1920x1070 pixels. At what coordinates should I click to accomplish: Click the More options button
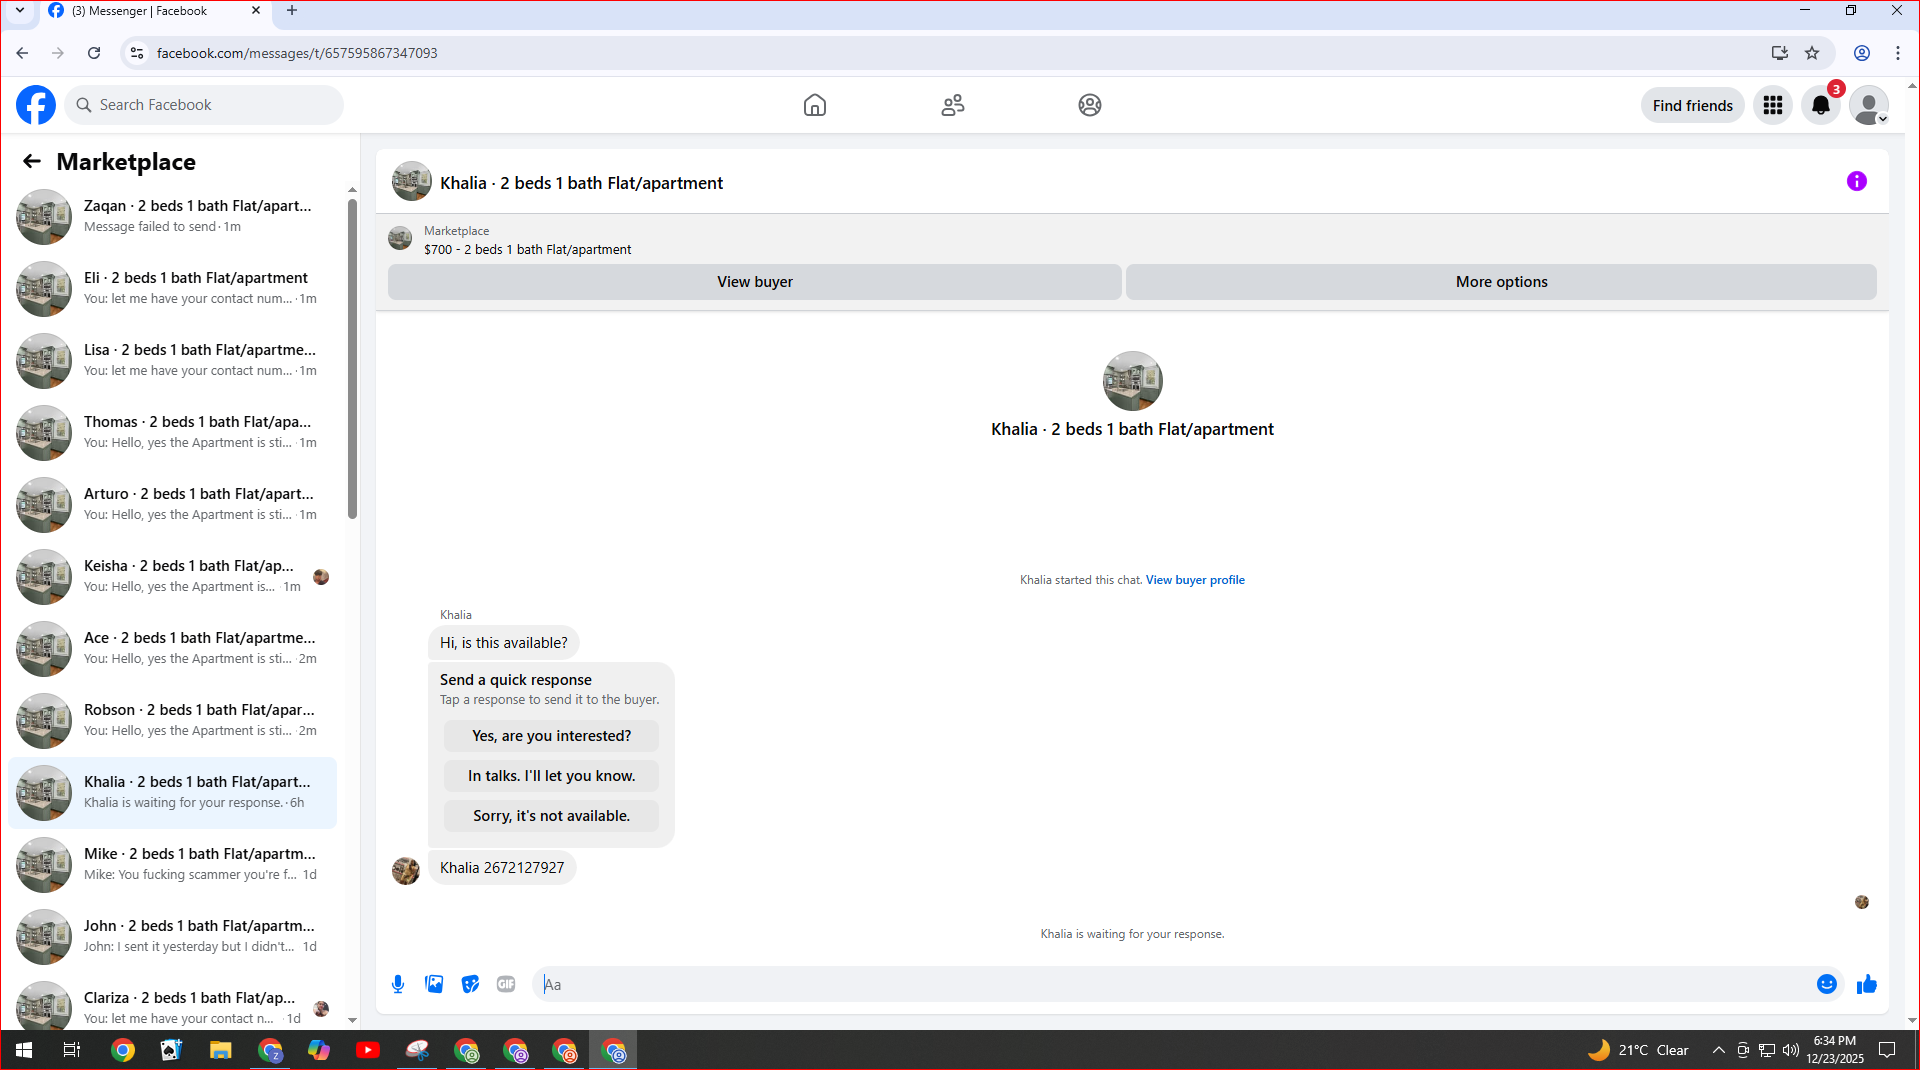1501,282
